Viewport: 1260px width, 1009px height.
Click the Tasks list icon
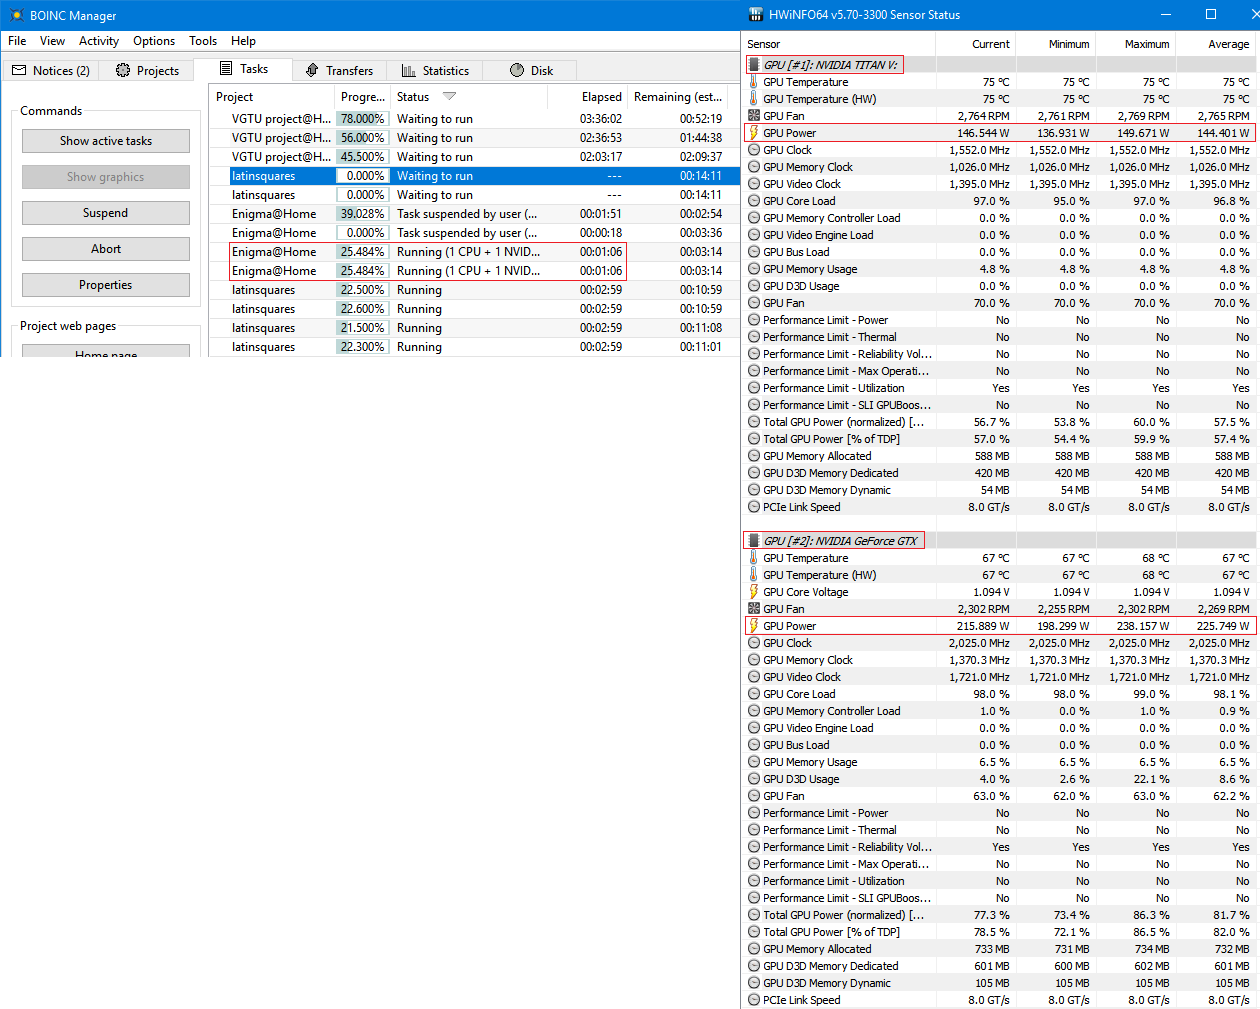click(226, 69)
